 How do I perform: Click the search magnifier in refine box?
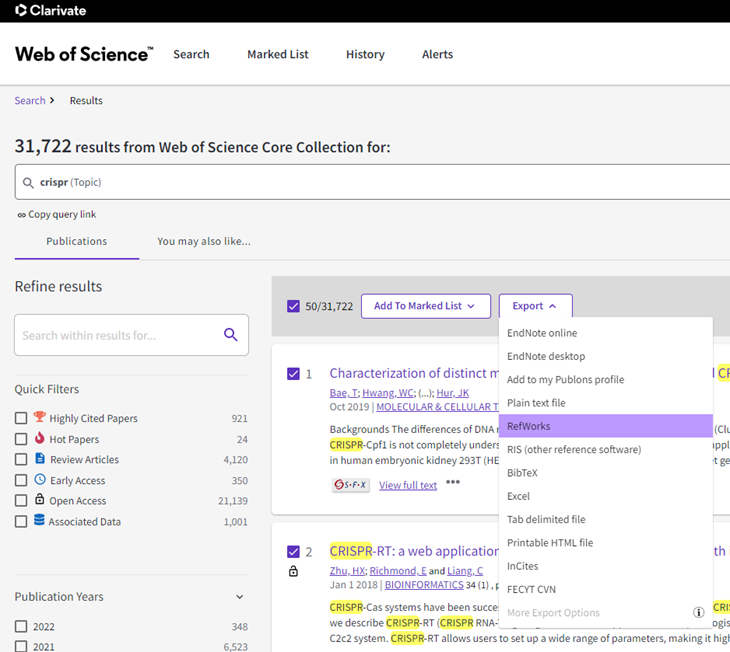(x=230, y=334)
